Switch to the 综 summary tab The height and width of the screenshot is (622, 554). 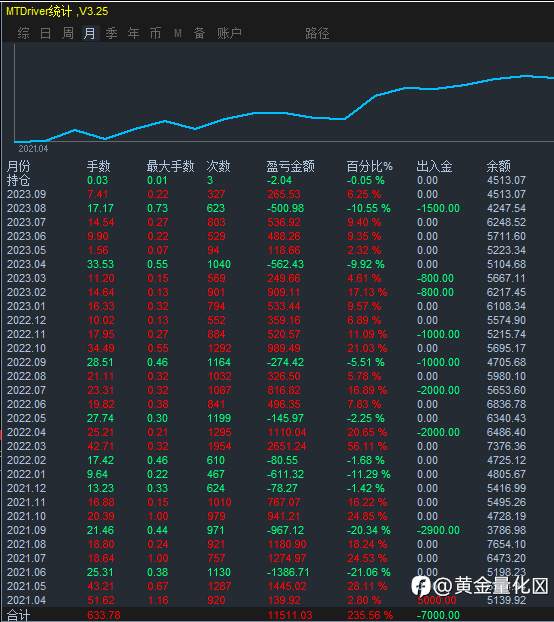(23, 33)
